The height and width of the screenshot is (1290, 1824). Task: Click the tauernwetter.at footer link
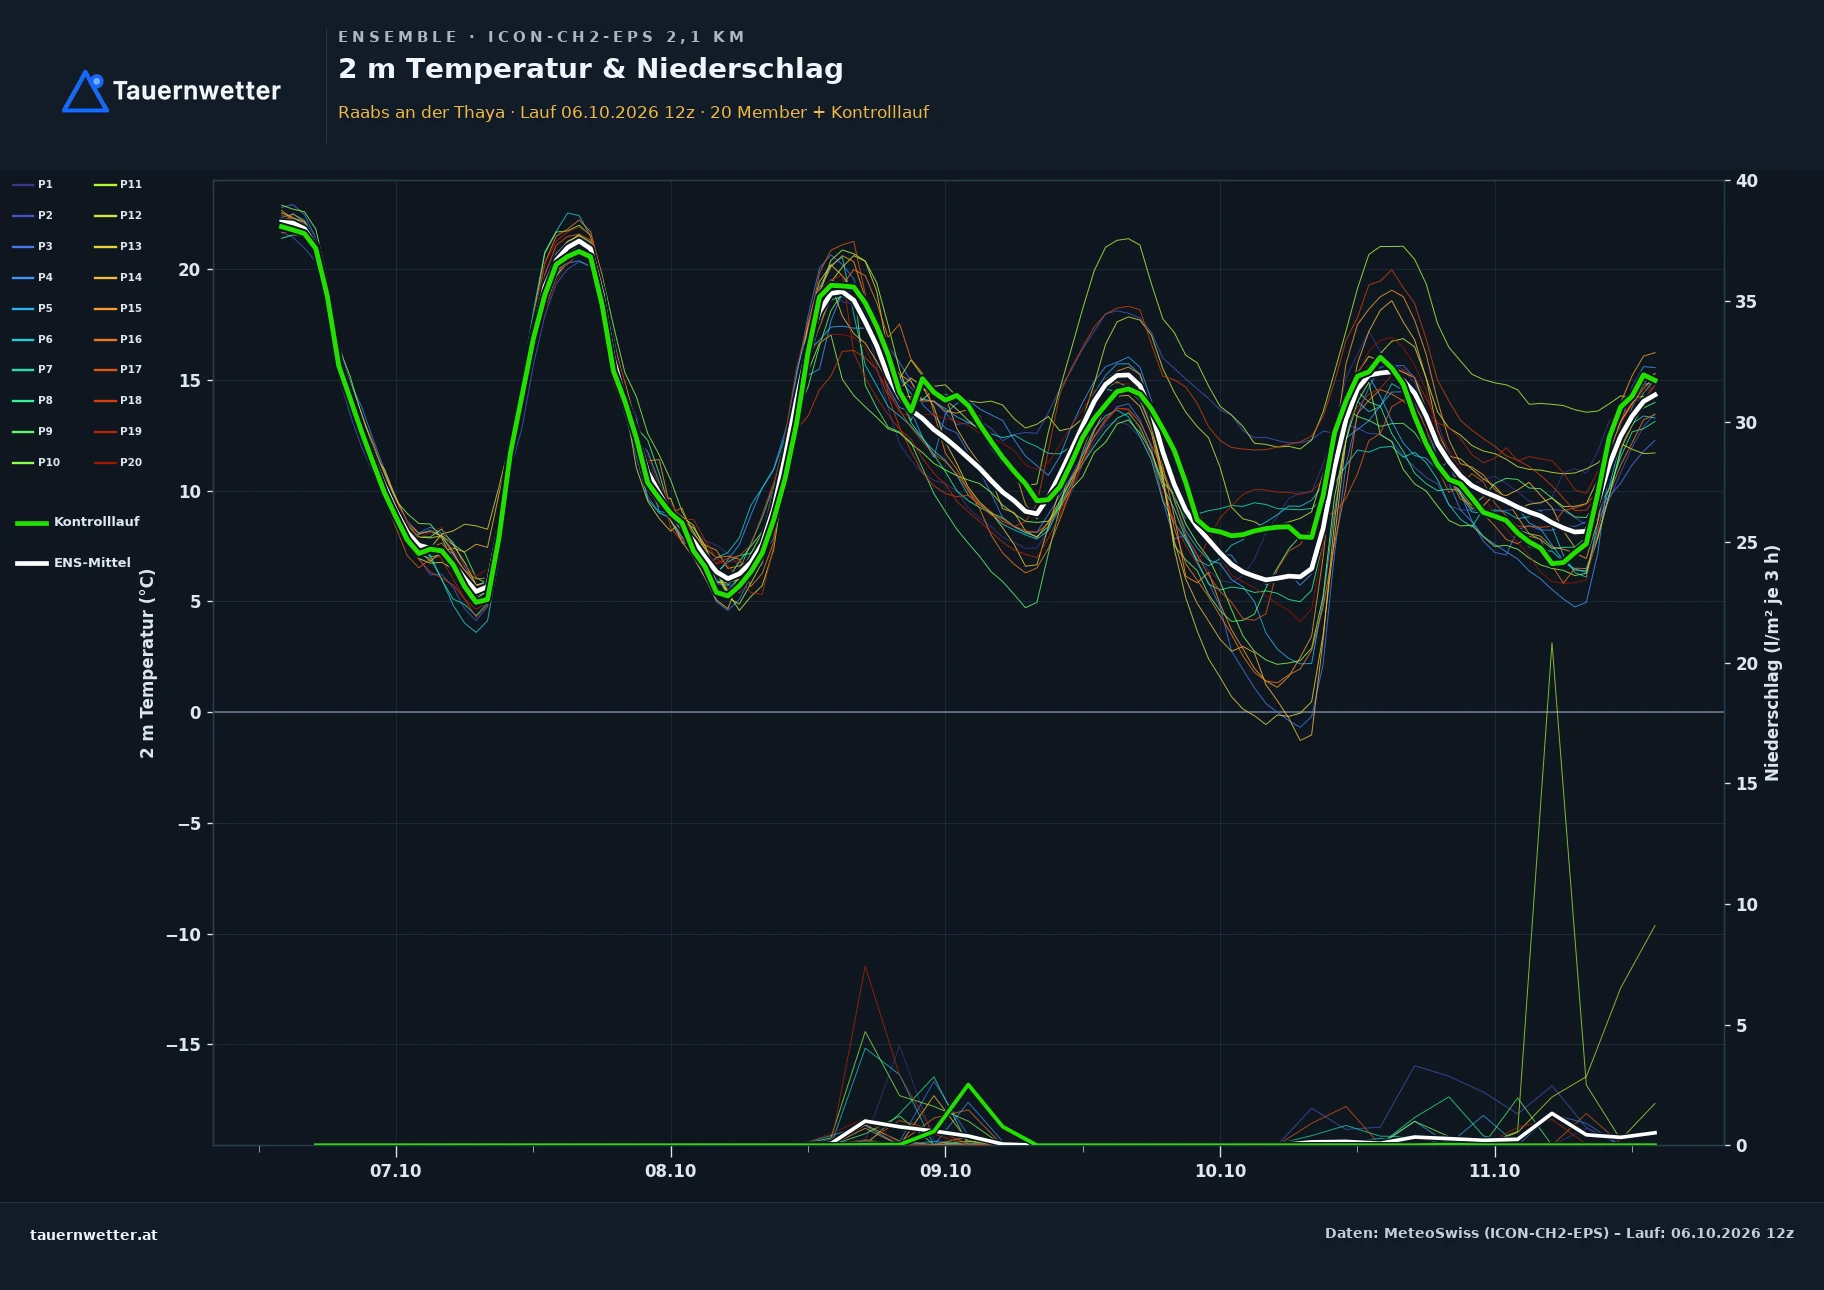[94, 1235]
